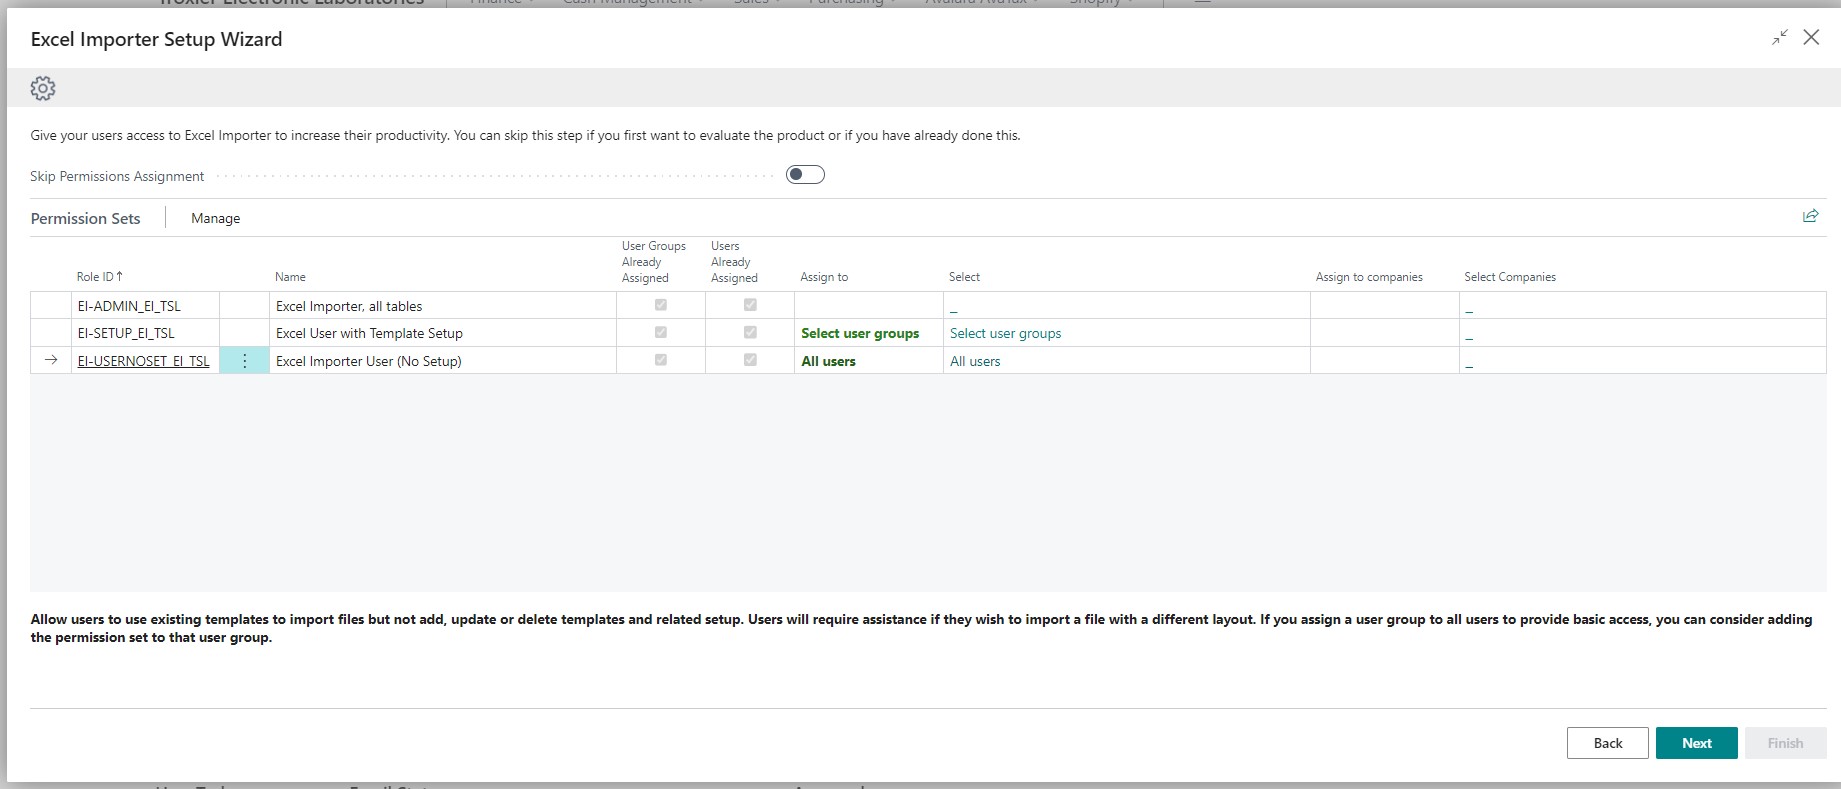Image resolution: width=1841 pixels, height=789 pixels.
Task: Open the settings gear icon
Action: point(43,88)
